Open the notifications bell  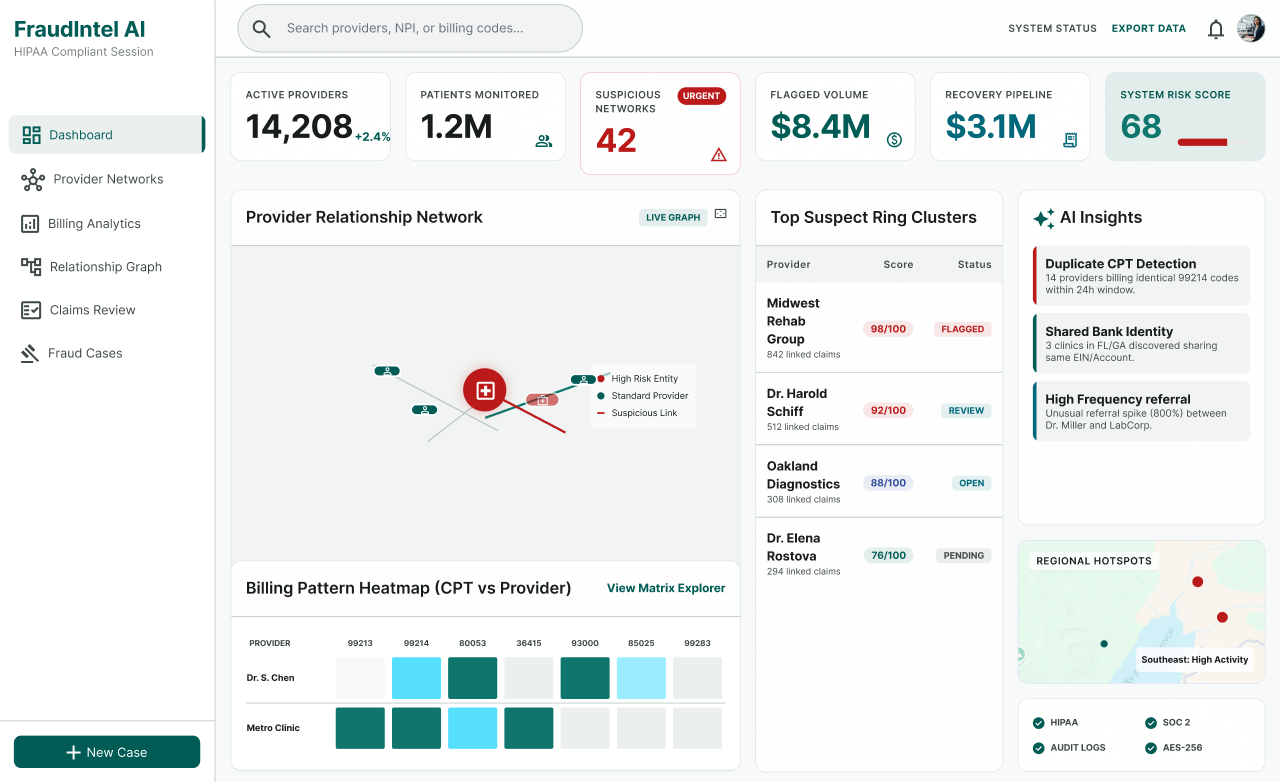(1216, 29)
